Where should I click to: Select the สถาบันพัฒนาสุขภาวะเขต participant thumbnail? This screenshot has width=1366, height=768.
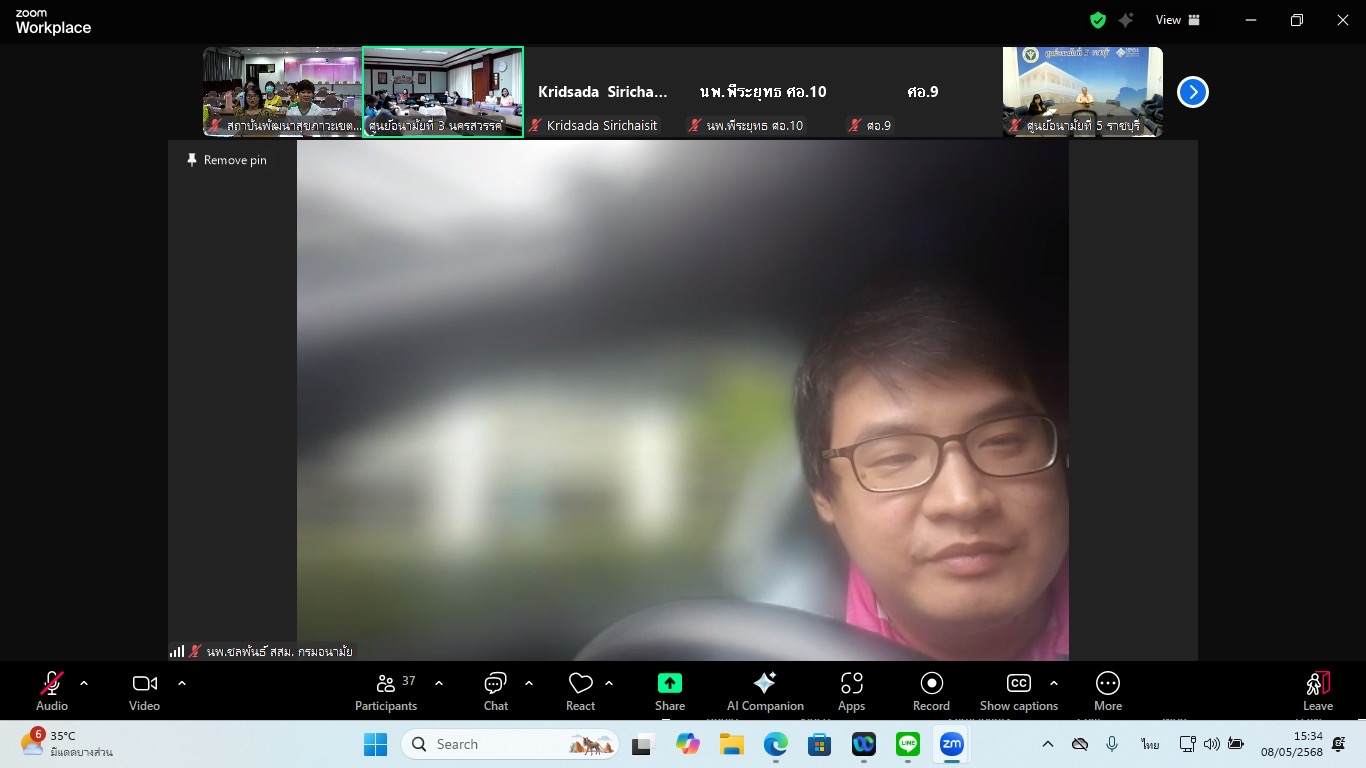point(283,92)
